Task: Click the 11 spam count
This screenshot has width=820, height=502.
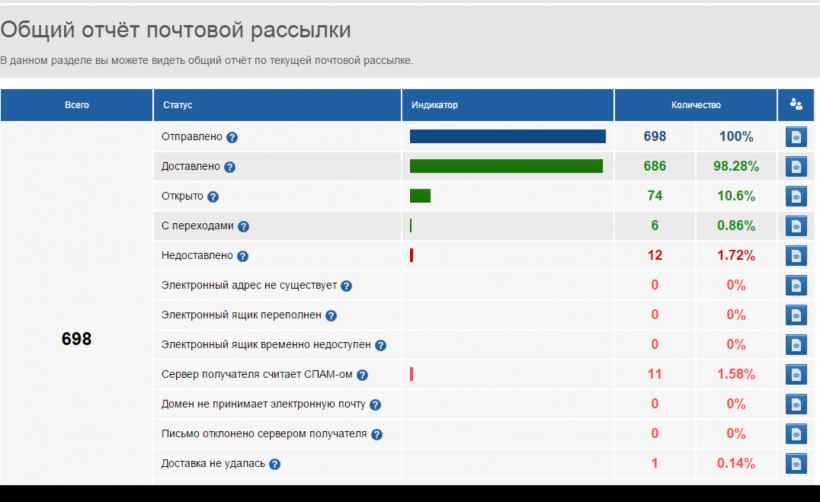Action: pos(655,374)
